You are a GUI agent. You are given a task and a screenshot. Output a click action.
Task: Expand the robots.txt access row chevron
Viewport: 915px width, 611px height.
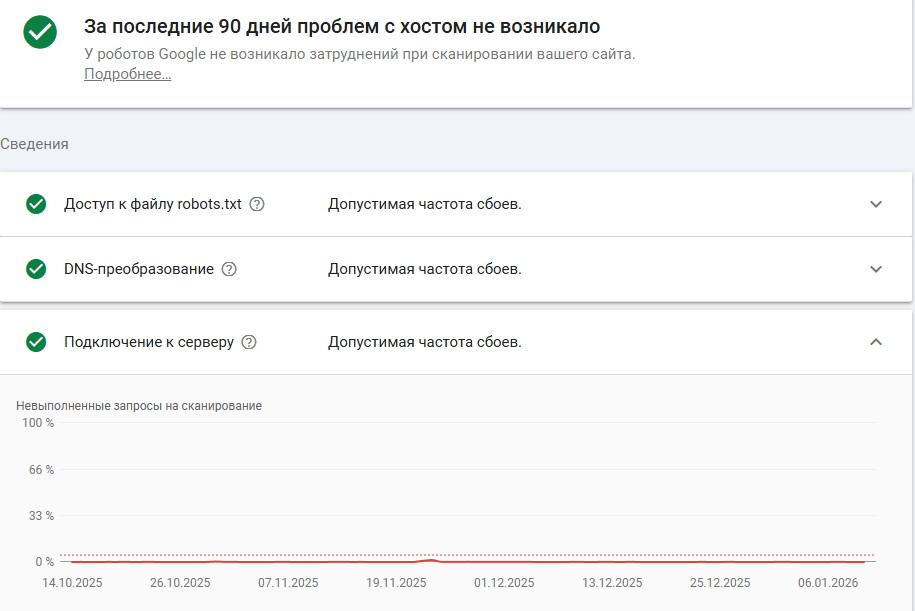(x=876, y=204)
